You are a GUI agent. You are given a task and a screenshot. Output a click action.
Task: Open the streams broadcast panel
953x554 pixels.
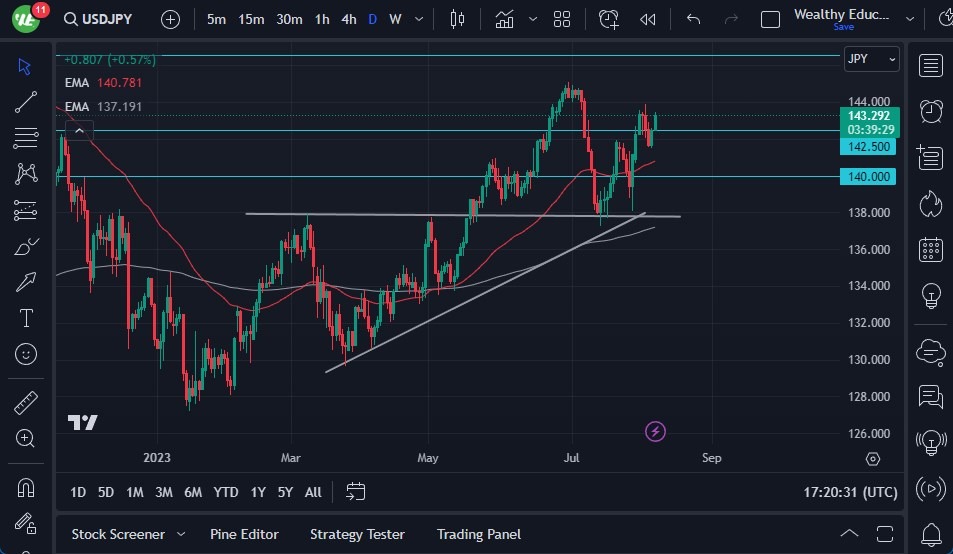(x=931, y=488)
